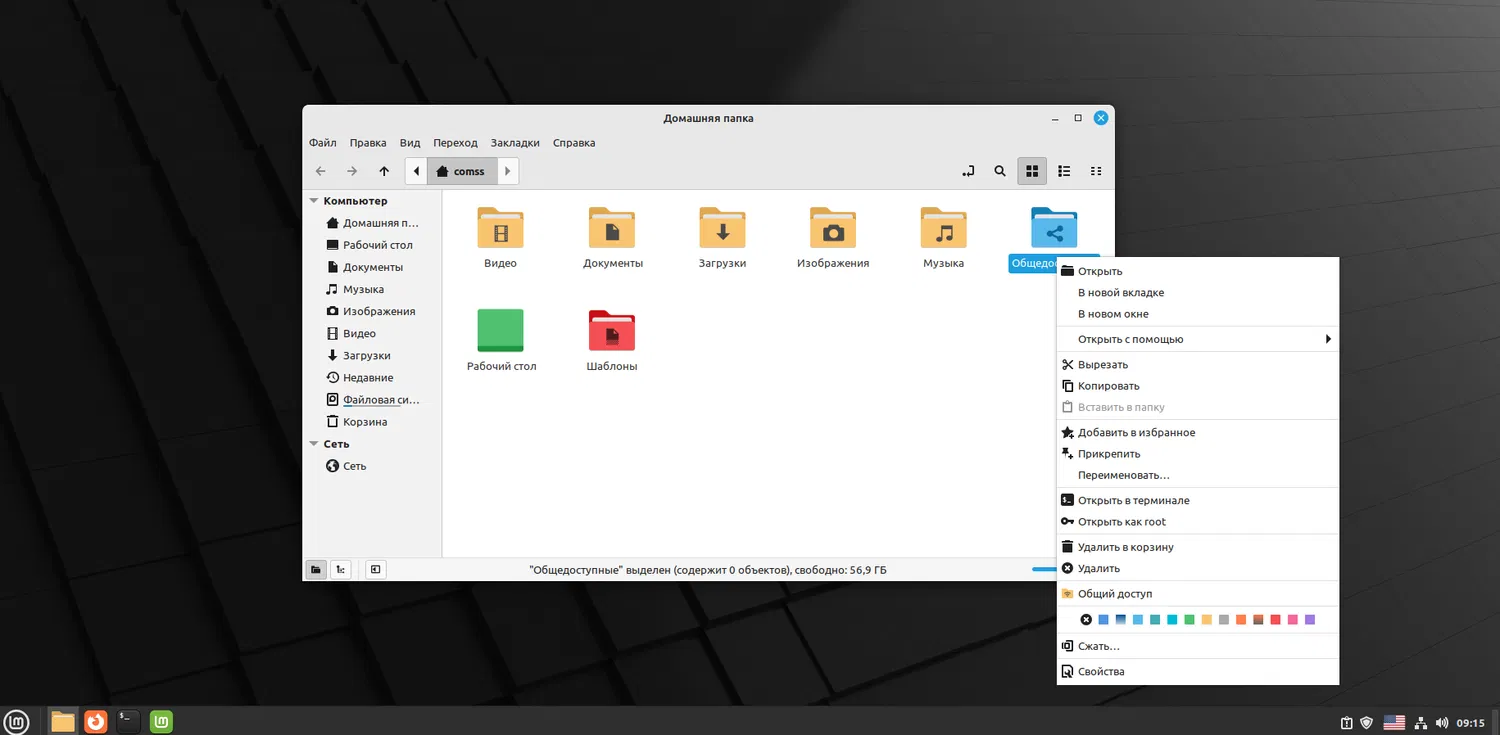Choose В новом окне

point(1198,314)
